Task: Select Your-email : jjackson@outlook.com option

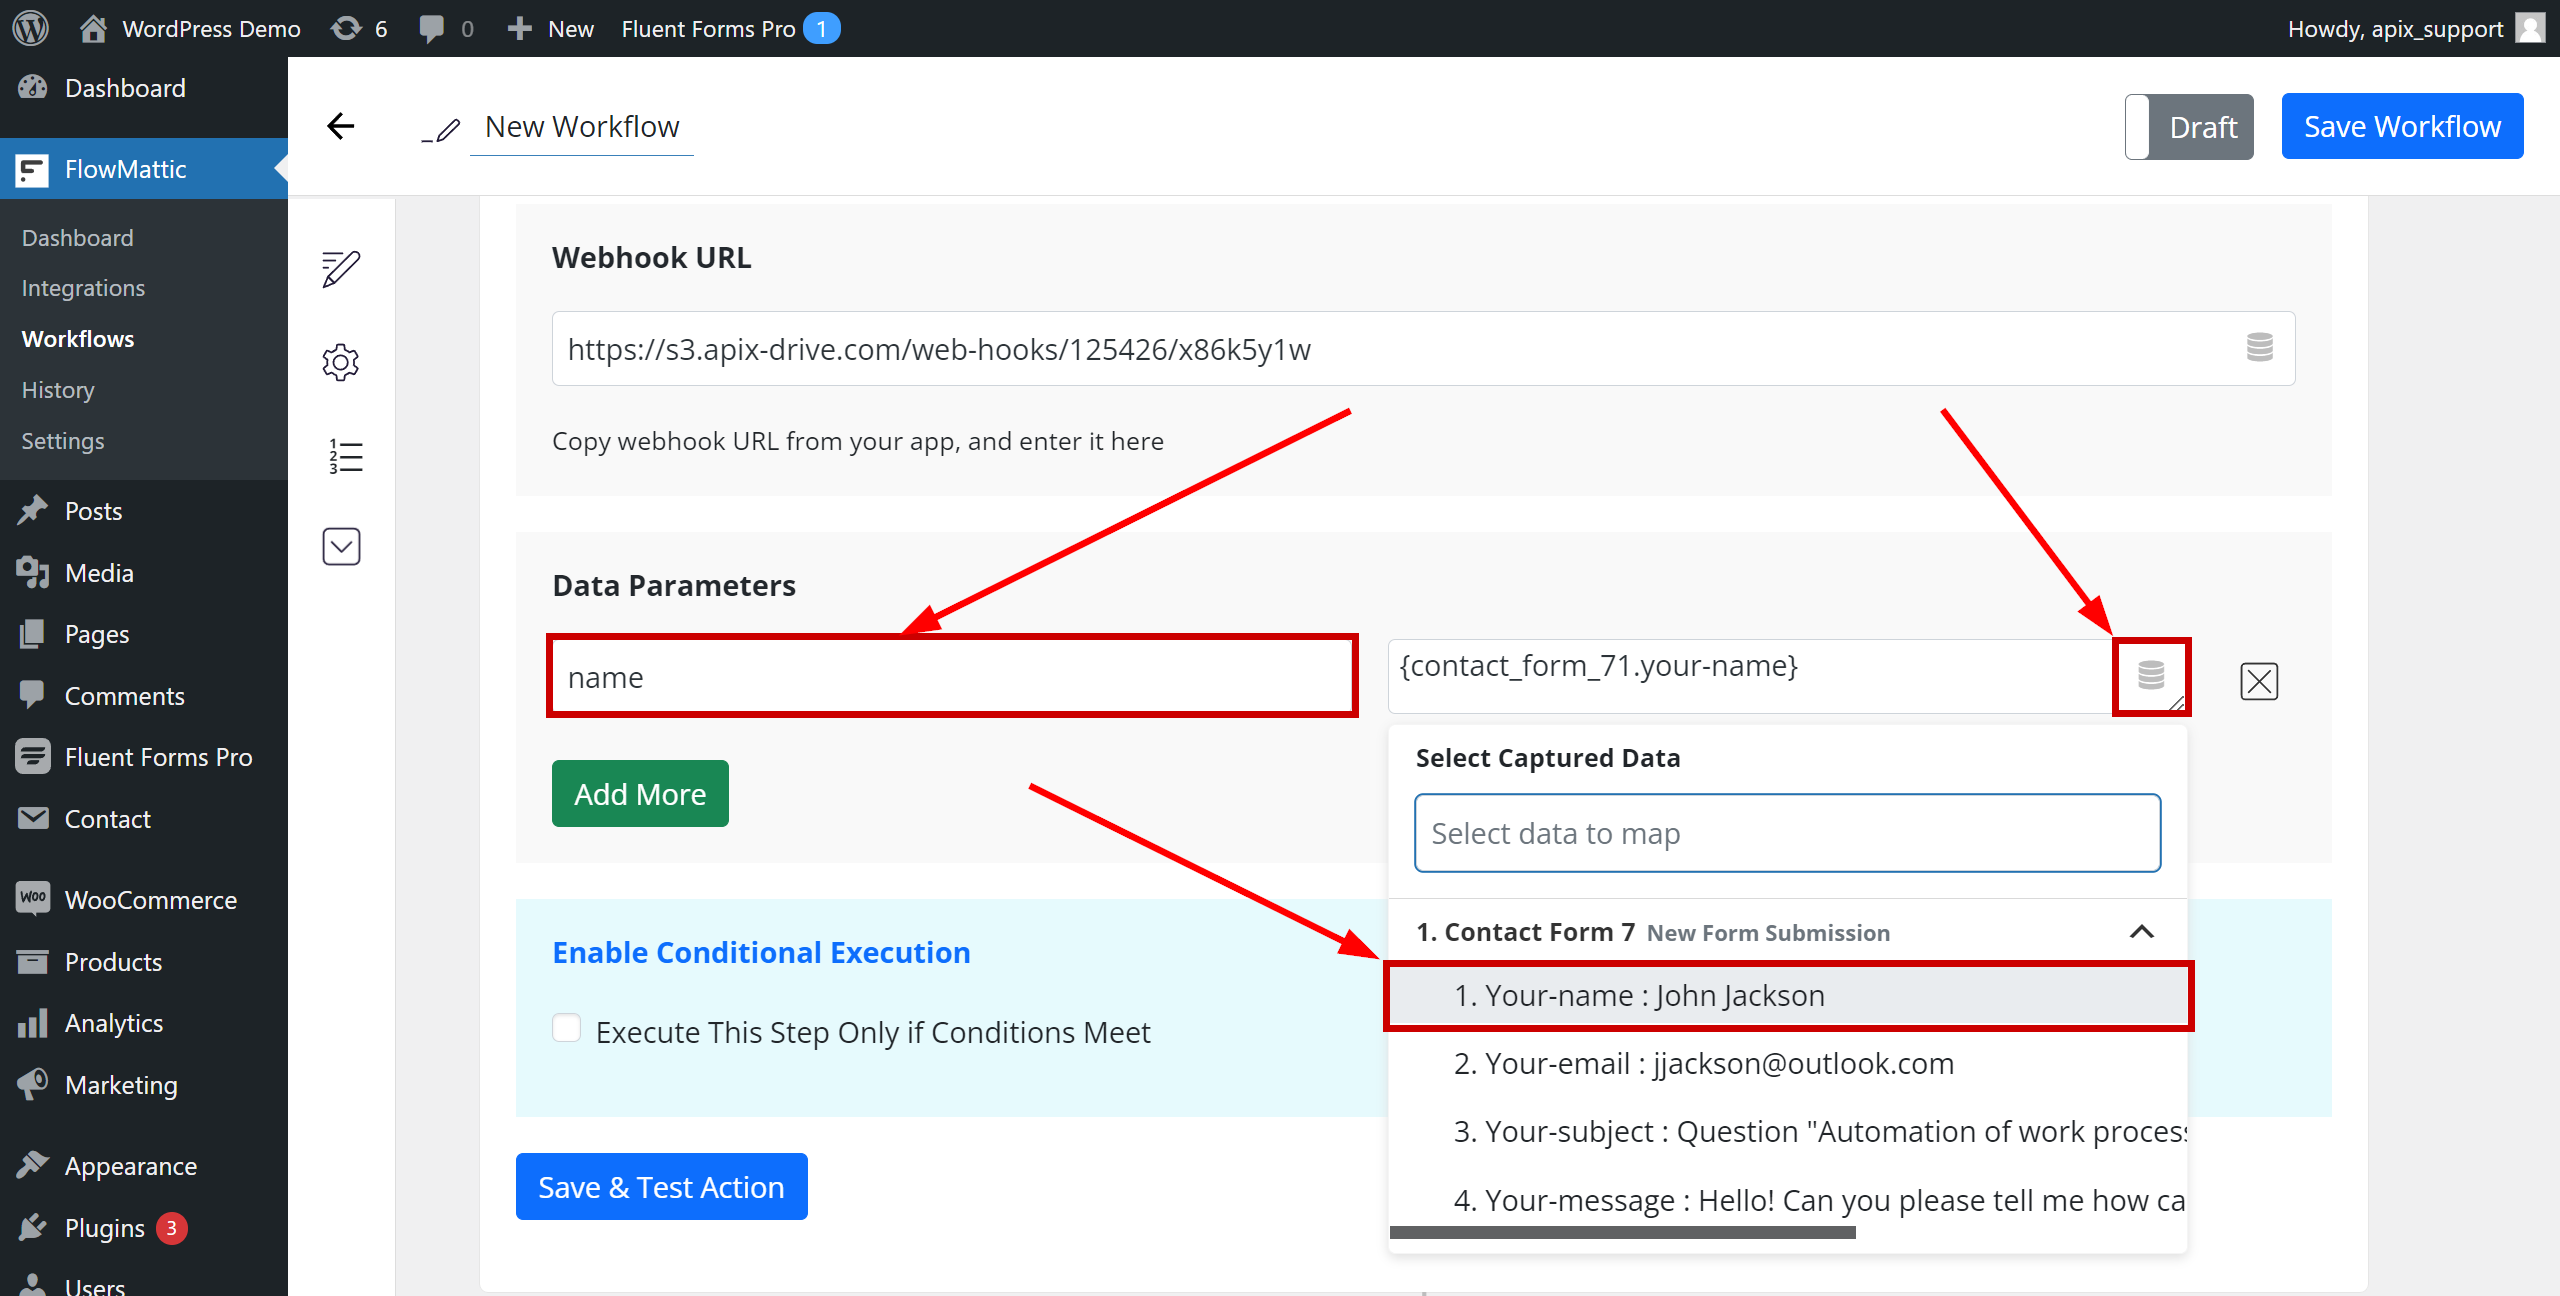Action: pyautogui.click(x=1788, y=1063)
